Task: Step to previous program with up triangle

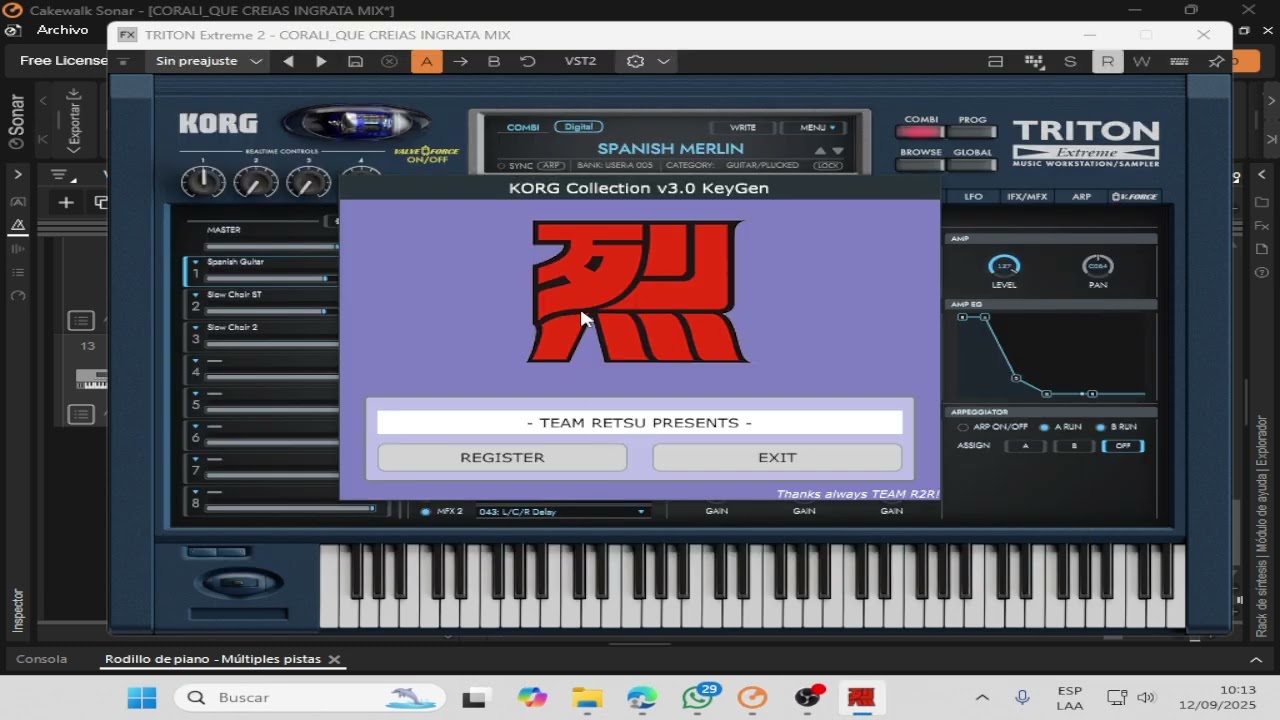Action: (x=821, y=151)
